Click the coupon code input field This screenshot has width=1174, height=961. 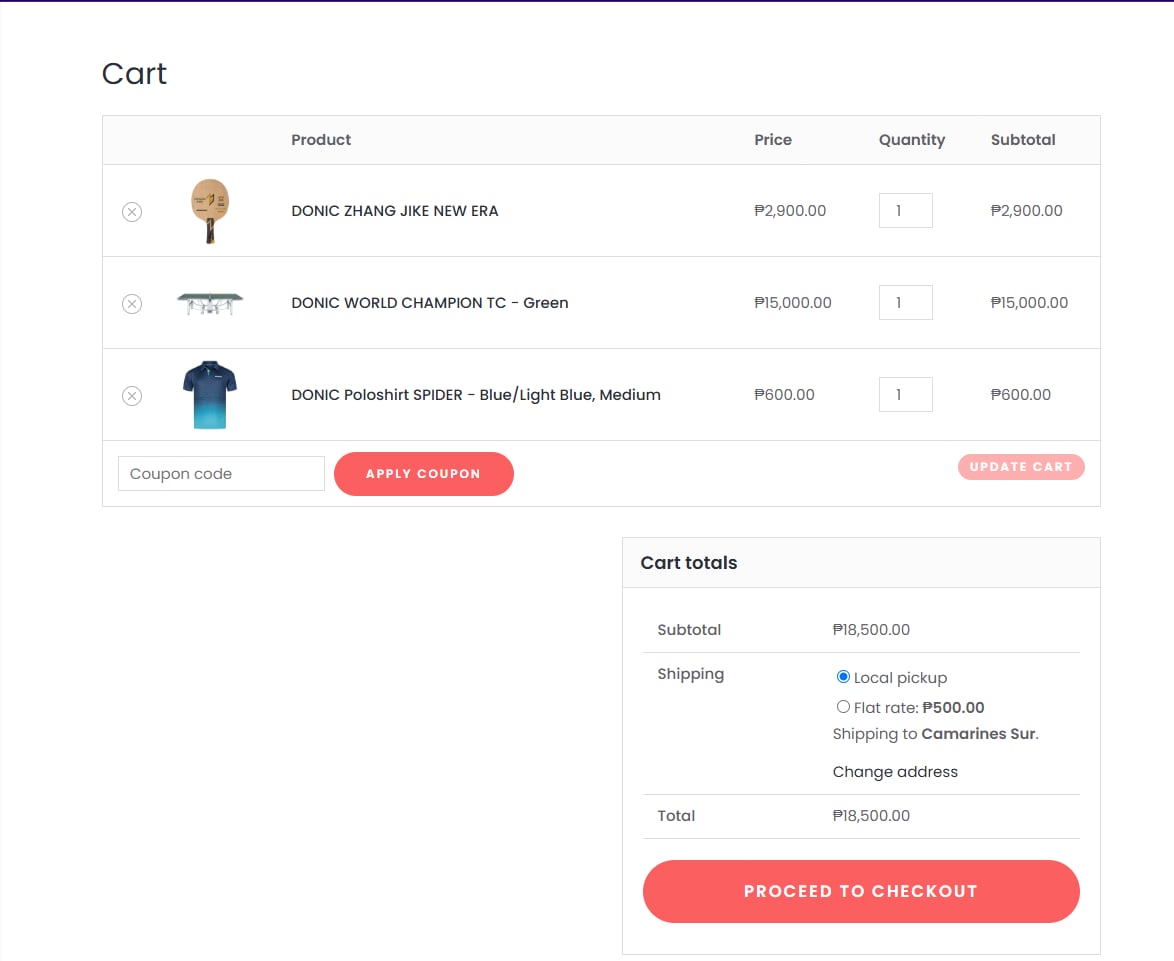pos(220,473)
